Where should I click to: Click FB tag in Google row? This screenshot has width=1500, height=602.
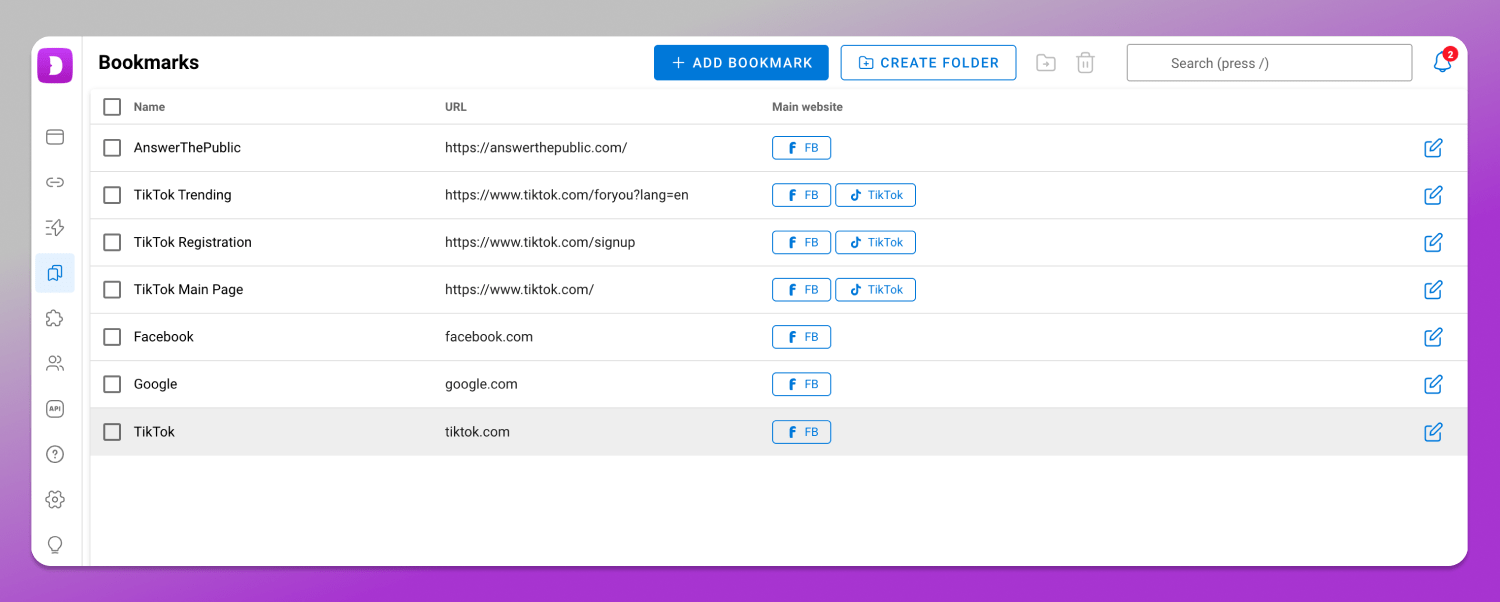click(801, 384)
